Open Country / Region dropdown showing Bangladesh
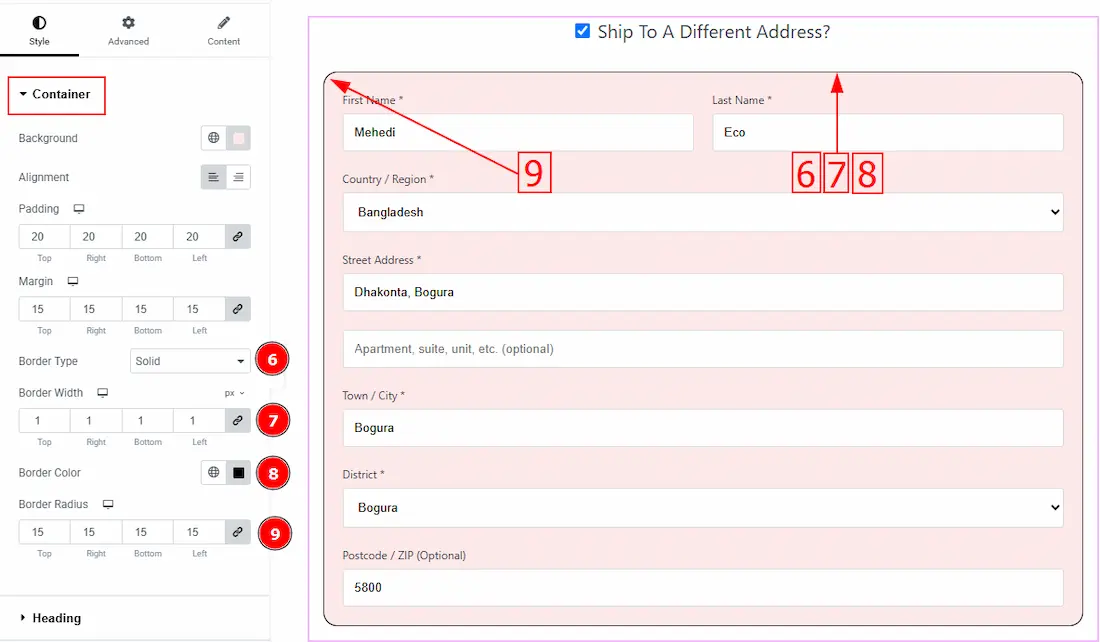The width and height of the screenshot is (1100, 642). point(703,213)
